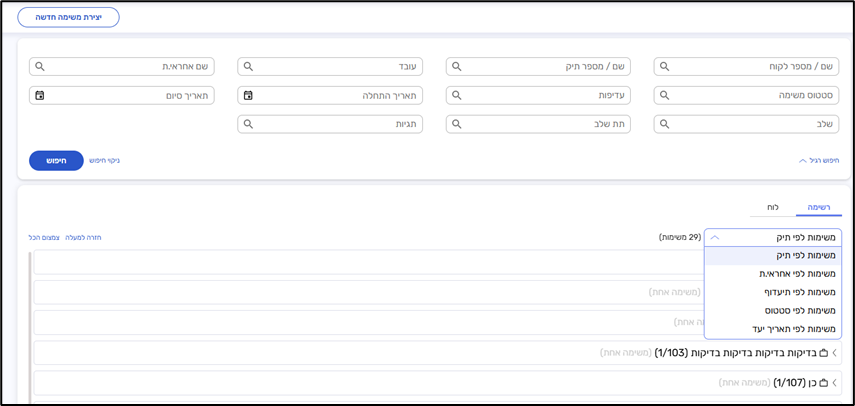Screen dimensions: 855x406
Task: Click search icon in case name/number field
Action: [456, 67]
